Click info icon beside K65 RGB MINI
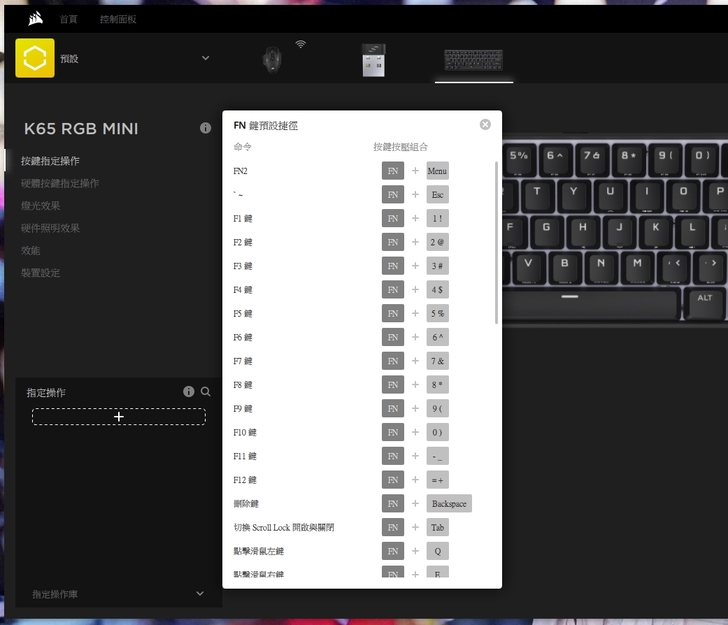 pyautogui.click(x=205, y=128)
